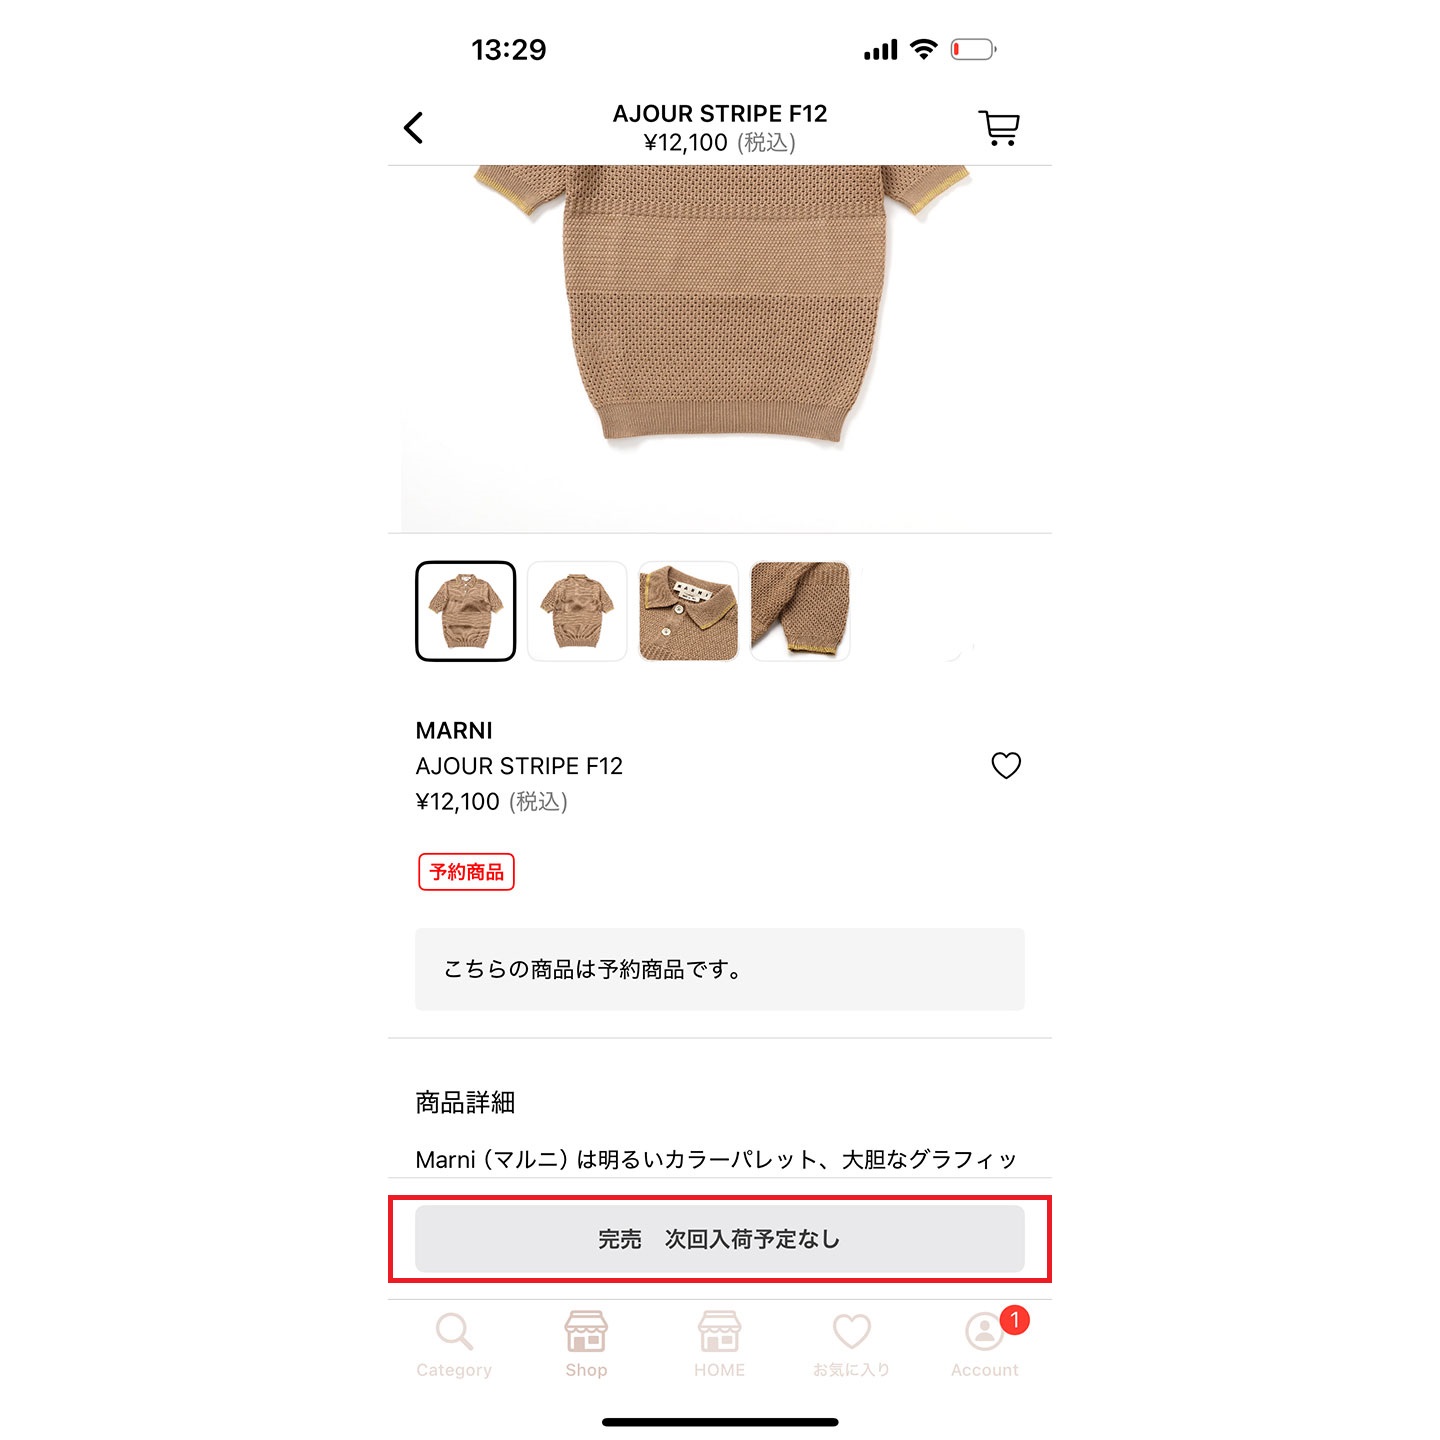This screenshot has height=1440, width=1440.
Task: Tap the 予約商品 red tag
Action: [x=466, y=872]
